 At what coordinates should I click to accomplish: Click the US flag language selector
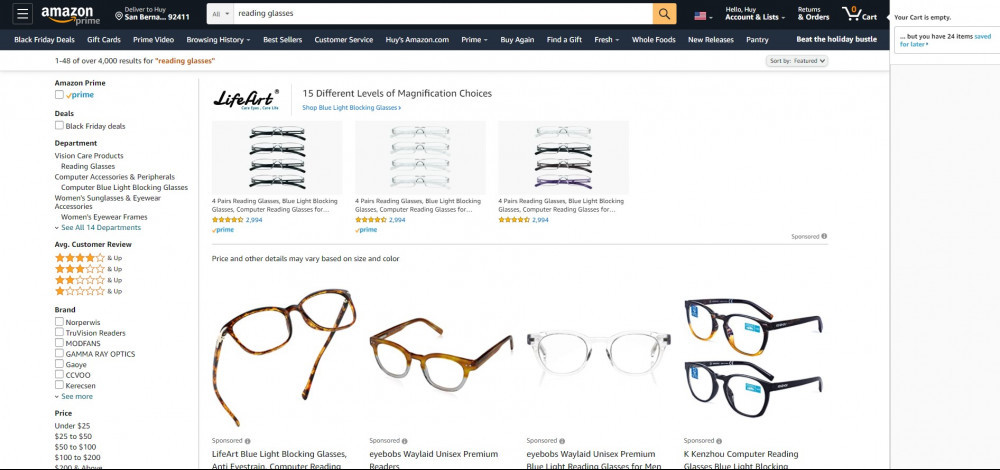[x=703, y=16]
